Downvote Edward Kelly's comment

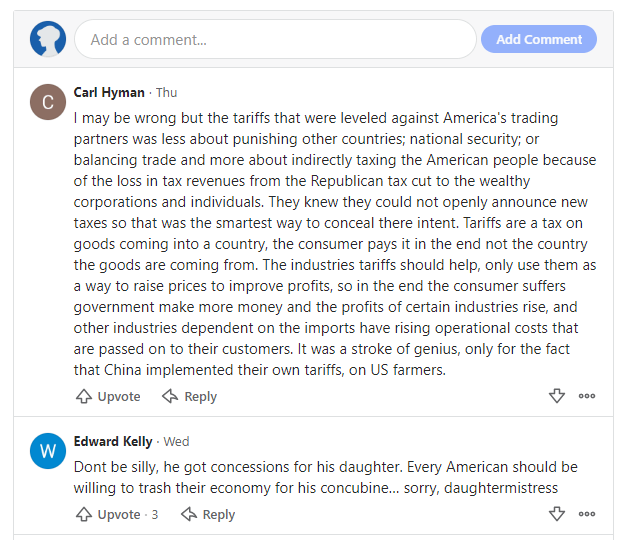pyautogui.click(x=557, y=514)
